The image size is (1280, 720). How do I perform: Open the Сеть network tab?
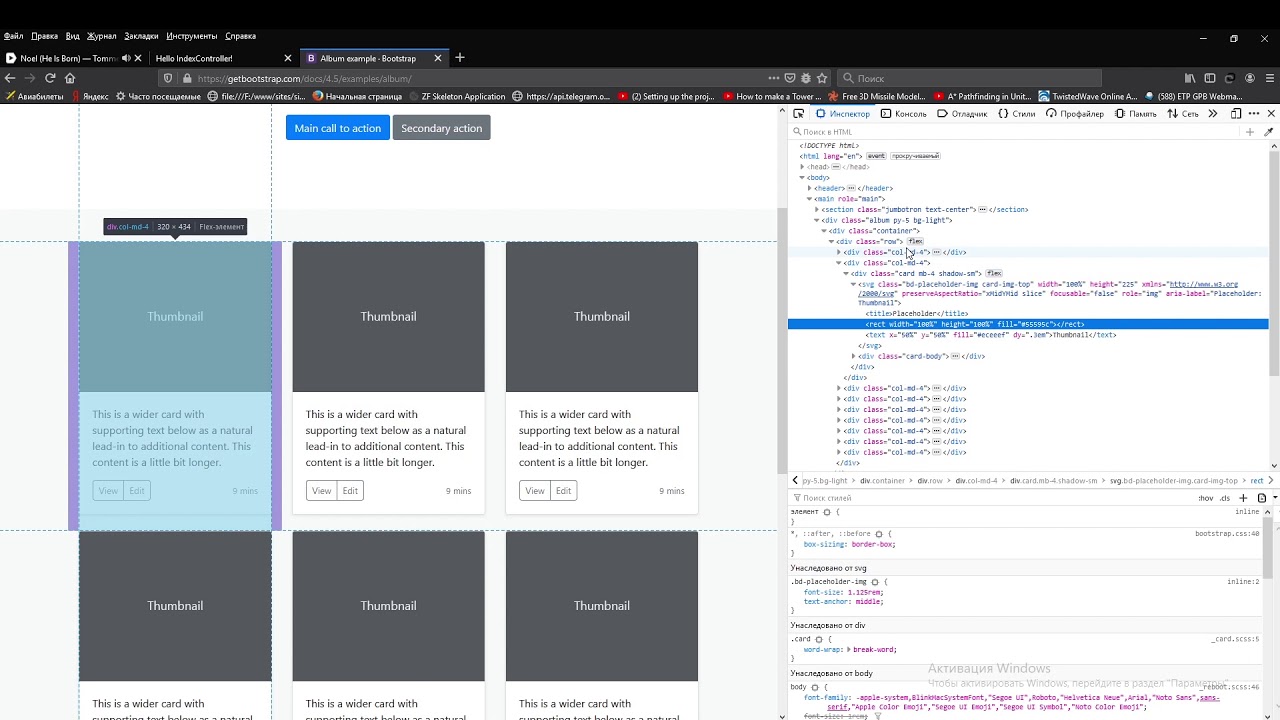(1183, 114)
